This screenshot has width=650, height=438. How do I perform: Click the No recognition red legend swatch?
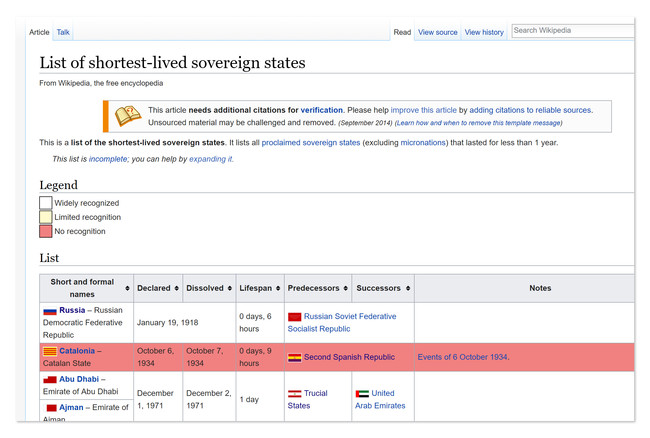46,231
